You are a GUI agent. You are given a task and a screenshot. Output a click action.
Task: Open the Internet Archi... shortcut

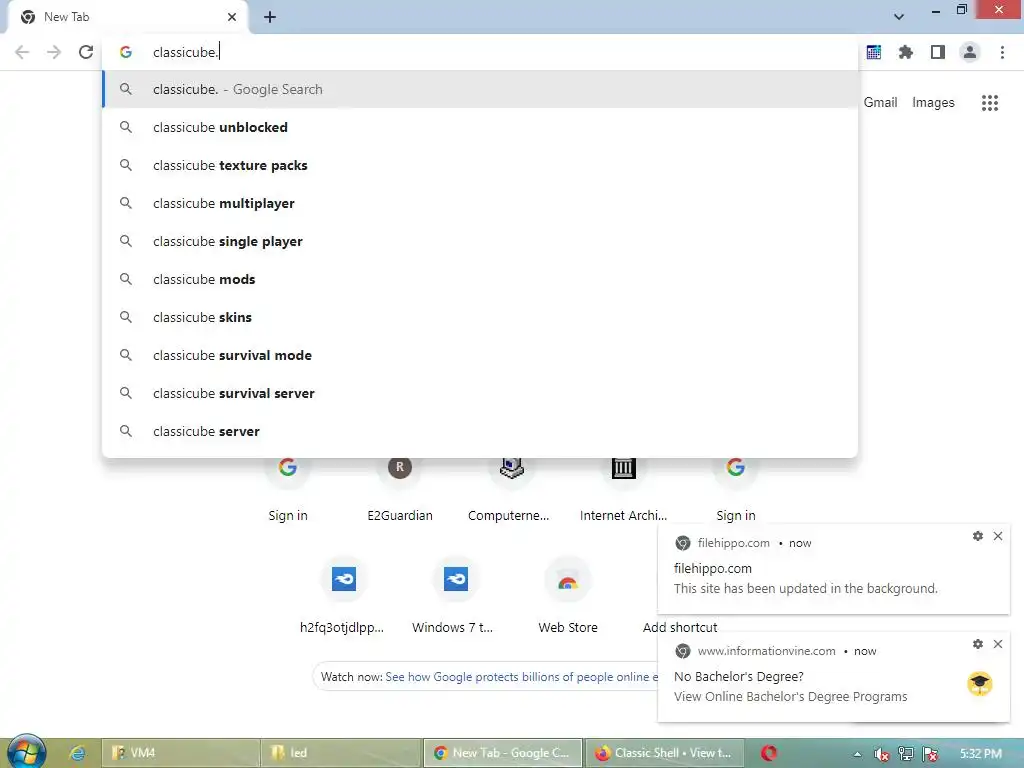623,490
